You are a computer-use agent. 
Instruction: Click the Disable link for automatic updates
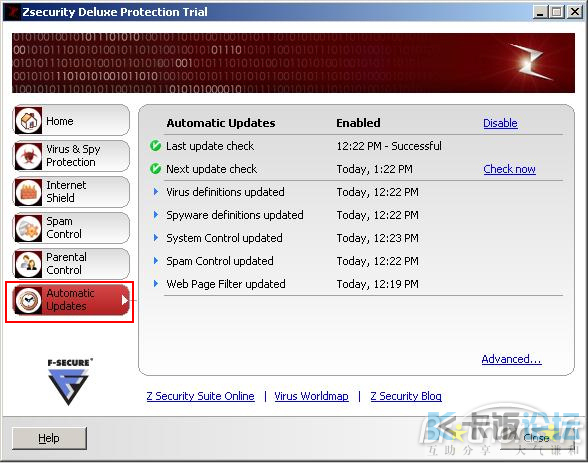[x=500, y=123]
